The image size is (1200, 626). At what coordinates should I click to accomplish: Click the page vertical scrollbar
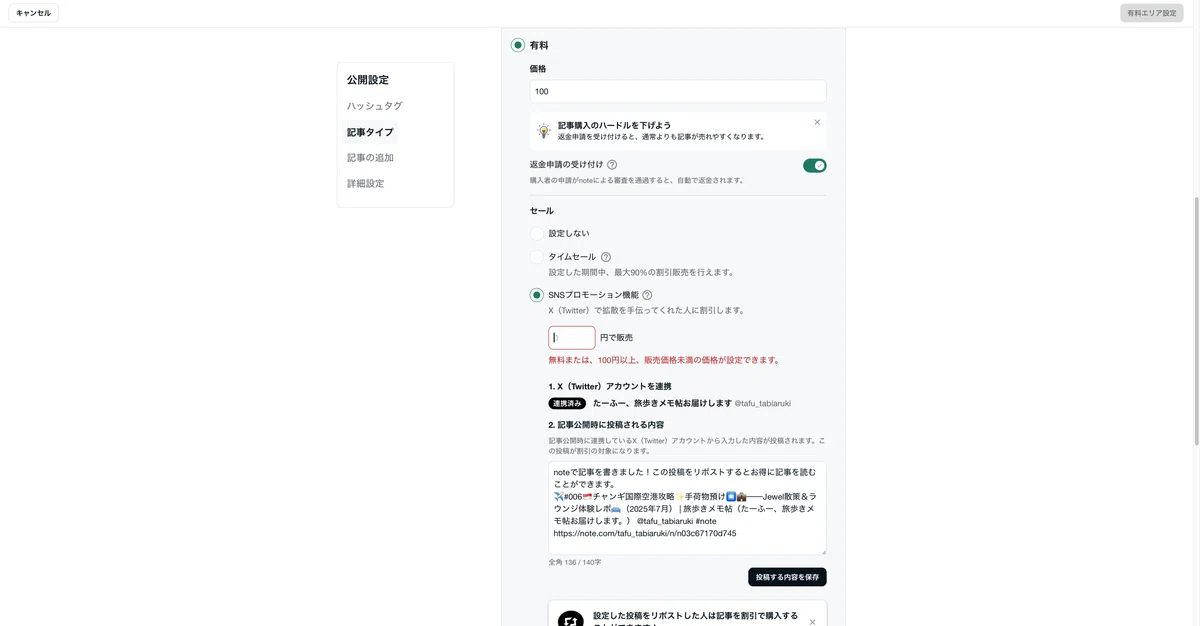[1196, 320]
